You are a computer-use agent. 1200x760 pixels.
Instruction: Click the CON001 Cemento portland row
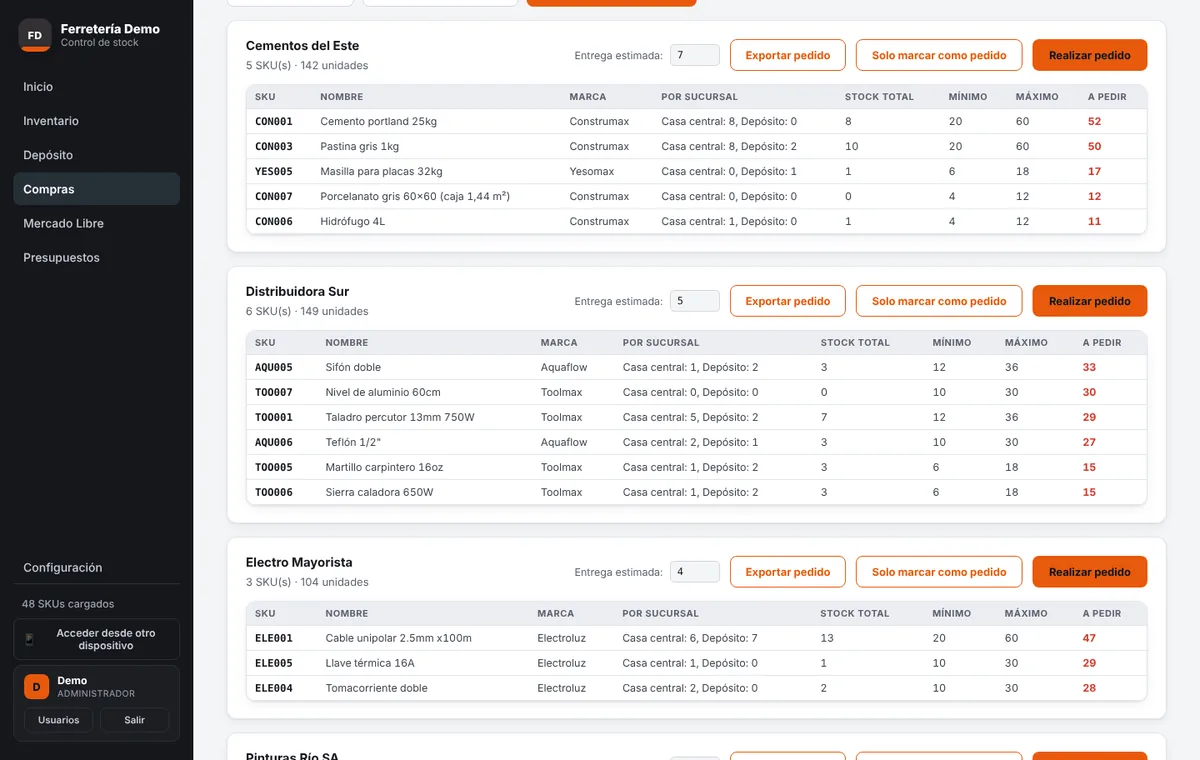(696, 121)
